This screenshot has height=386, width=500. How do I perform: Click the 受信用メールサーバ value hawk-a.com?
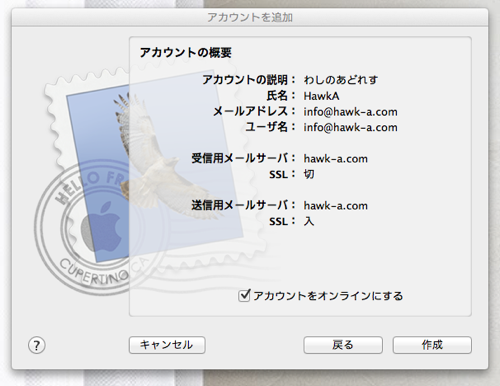pyautogui.click(x=335, y=159)
